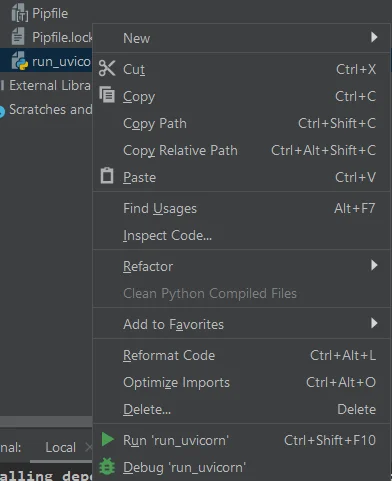Expand the Refactor submenu arrow
This screenshot has width=392, height=481.
pos(374,265)
